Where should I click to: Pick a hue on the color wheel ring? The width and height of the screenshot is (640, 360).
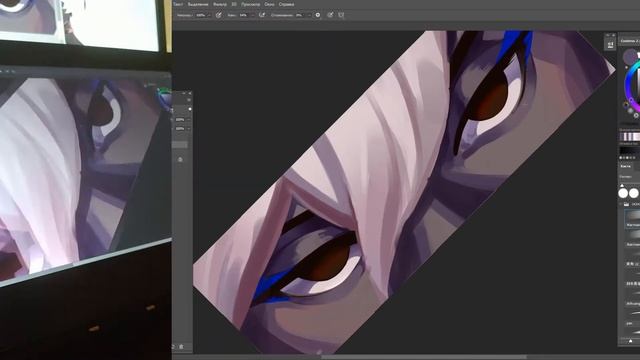click(628, 85)
